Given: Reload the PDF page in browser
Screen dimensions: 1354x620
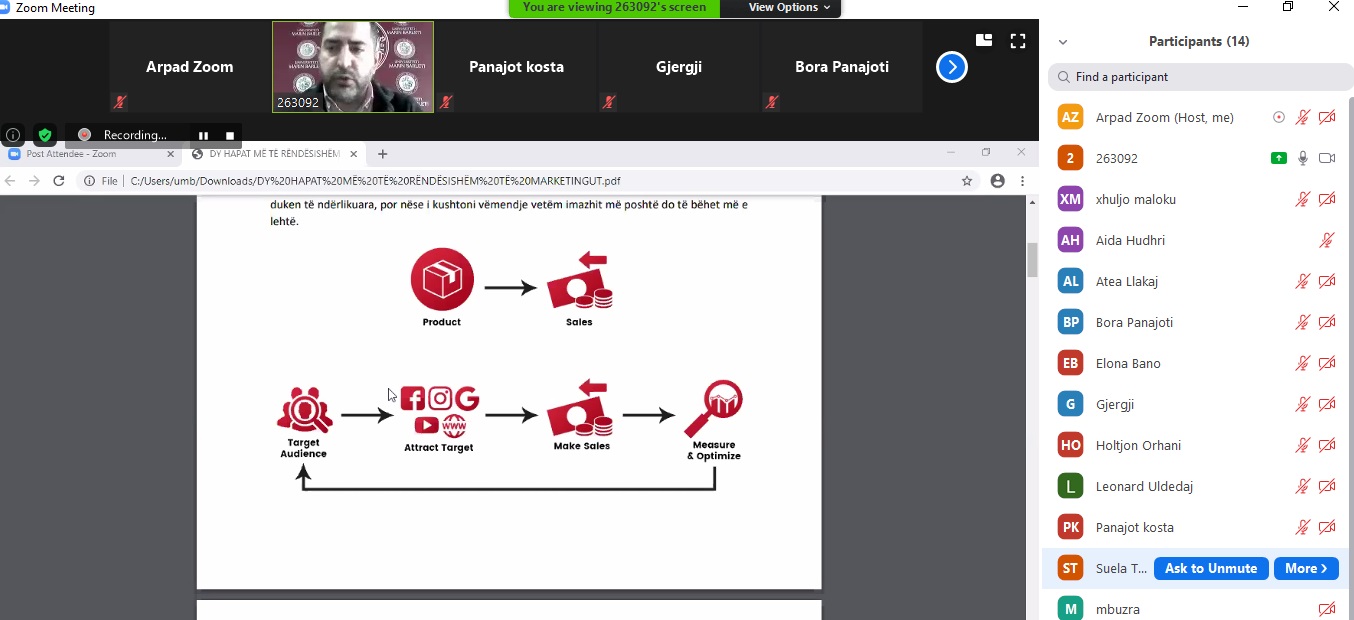Looking at the screenshot, I should coord(59,181).
